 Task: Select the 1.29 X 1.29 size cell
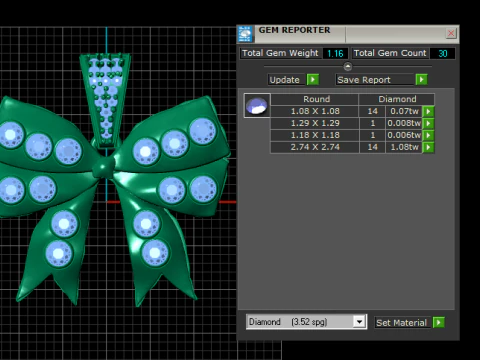pos(315,123)
